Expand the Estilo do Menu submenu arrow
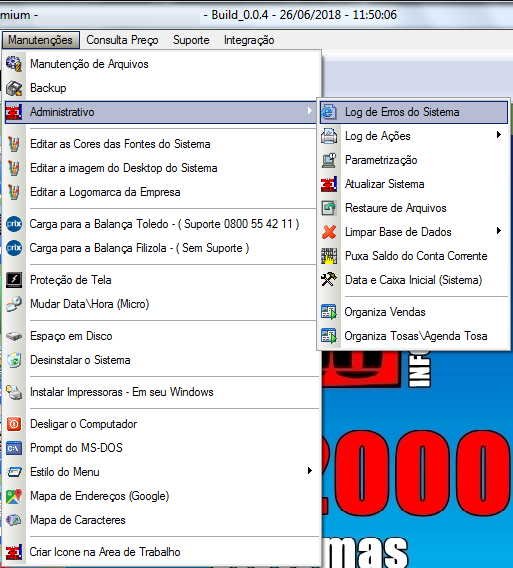This screenshot has width=513, height=568. pyautogui.click(x=310, y=471)
